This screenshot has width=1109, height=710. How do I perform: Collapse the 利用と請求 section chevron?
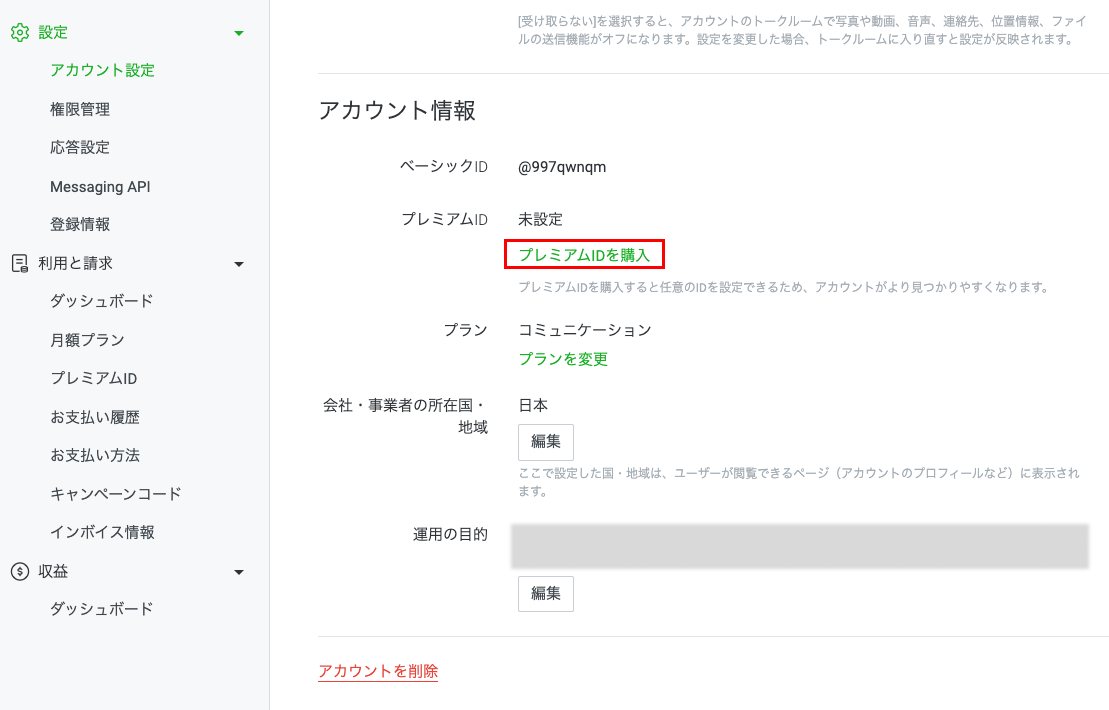[x=239, y=263]
